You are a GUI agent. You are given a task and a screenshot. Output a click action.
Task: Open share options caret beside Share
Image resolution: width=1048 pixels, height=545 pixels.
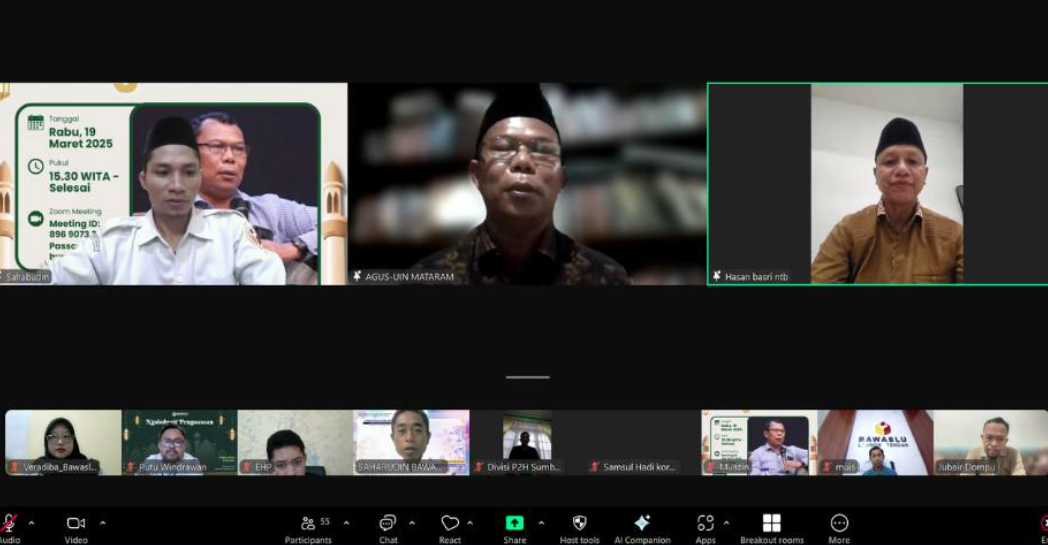click(541, 523)
